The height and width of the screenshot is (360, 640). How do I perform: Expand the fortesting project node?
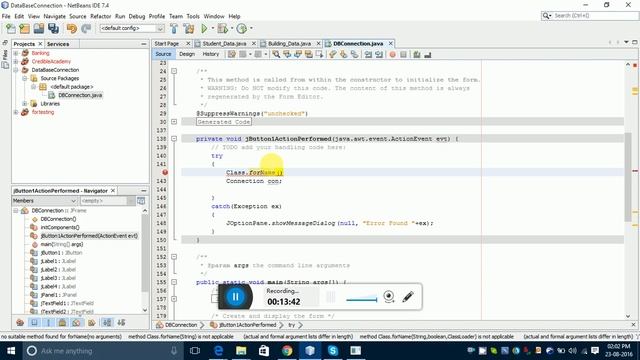[x=16, y=112]
